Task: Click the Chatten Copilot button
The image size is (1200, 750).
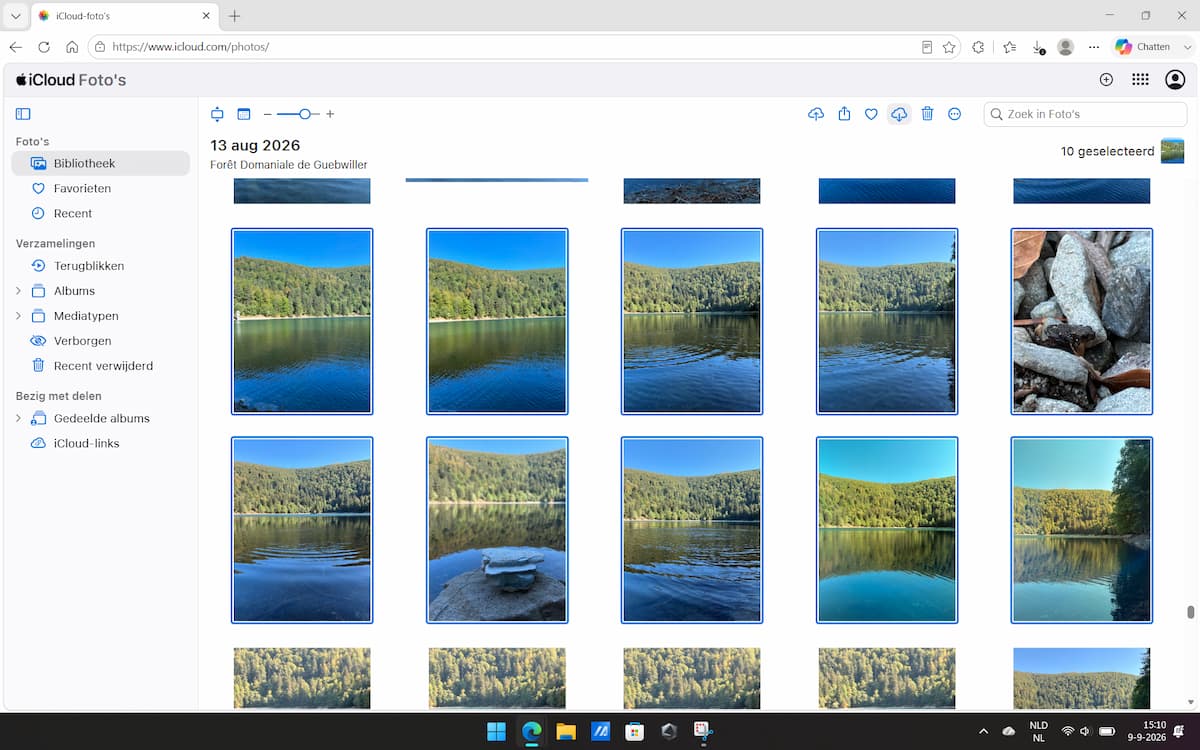Action: [x=1143, y=47]
